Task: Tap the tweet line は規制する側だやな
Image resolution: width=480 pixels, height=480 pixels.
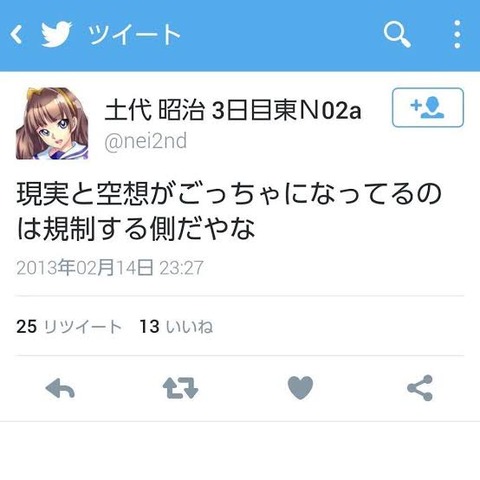Action: point(136,229)
